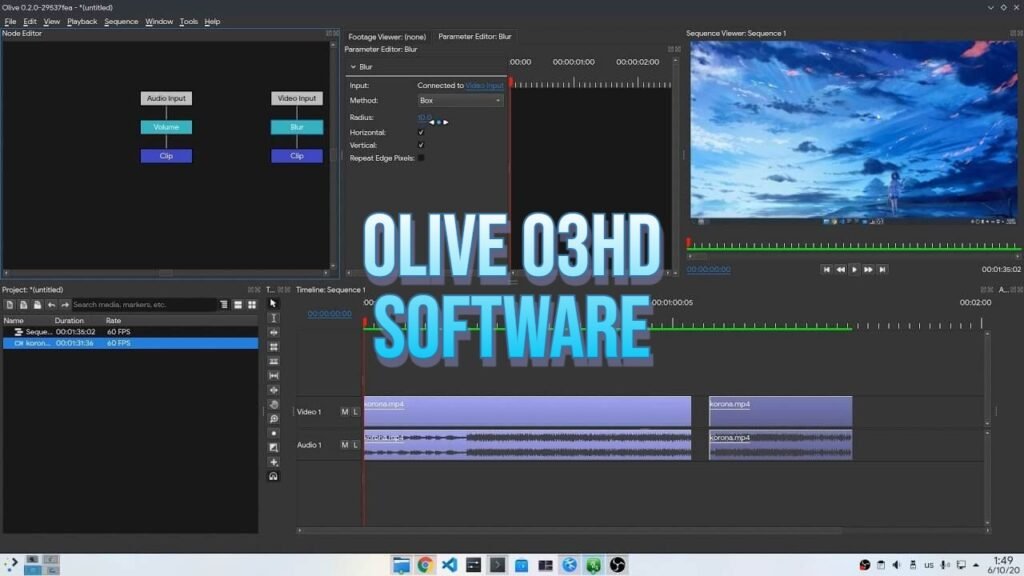This screenshot has width=1024, height=576.
Task: Open the blur Method dropdown showing Box
Action: [460, 100]
